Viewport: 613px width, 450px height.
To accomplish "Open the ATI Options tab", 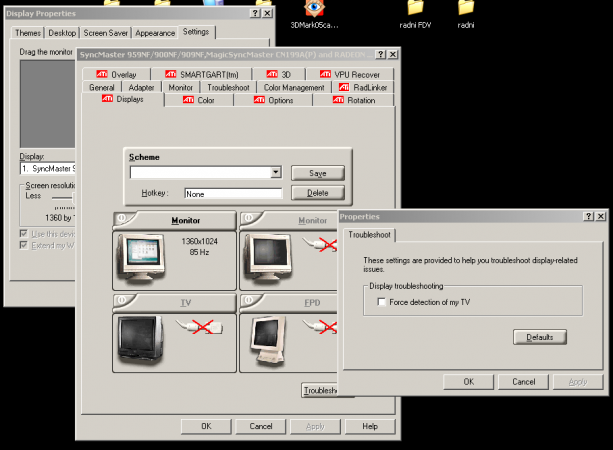I will (x=273, y=100).
